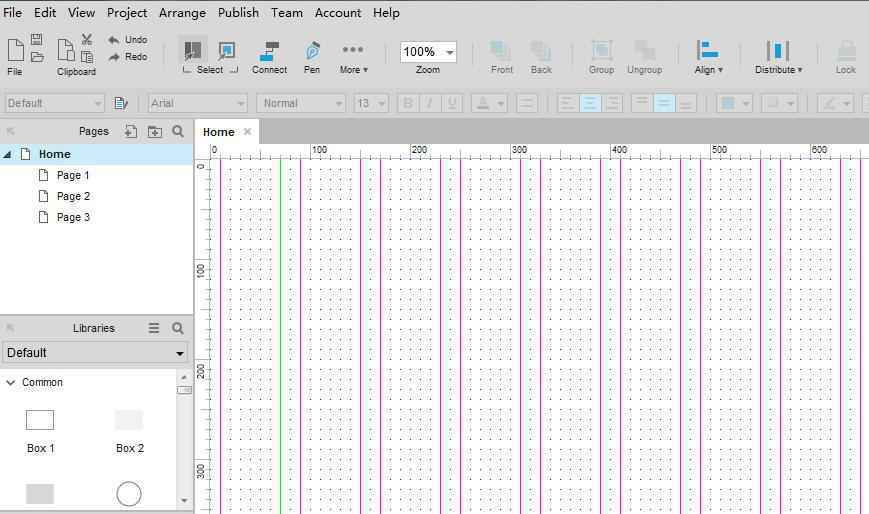Viewport: 869px width, 514px height.
Task: Align text right
Action: (612, 103)
